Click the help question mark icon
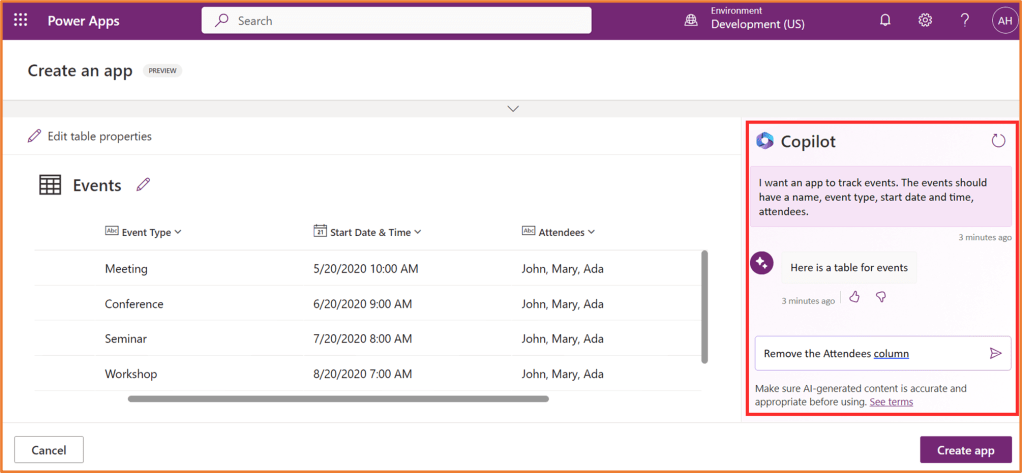The height and width of the screenshot is (473, 1022). pyautogui.click(x=964, y=20)
